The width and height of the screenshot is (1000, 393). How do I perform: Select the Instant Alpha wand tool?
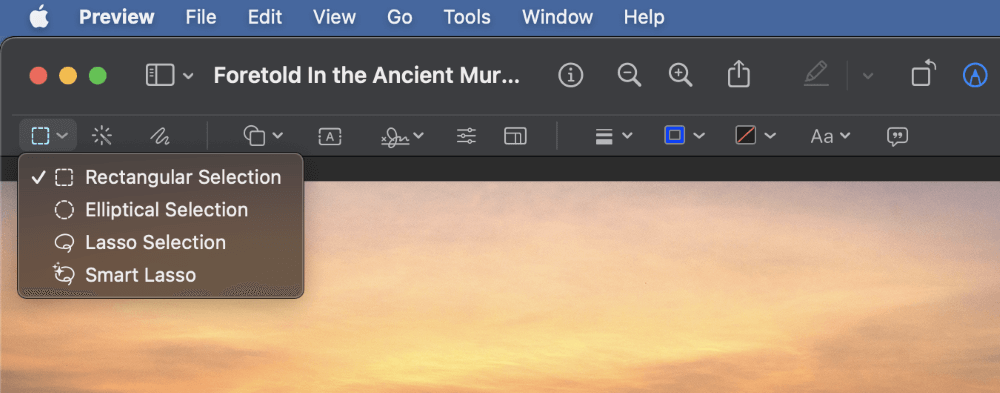pyautogui.click(x=102, y=136)
